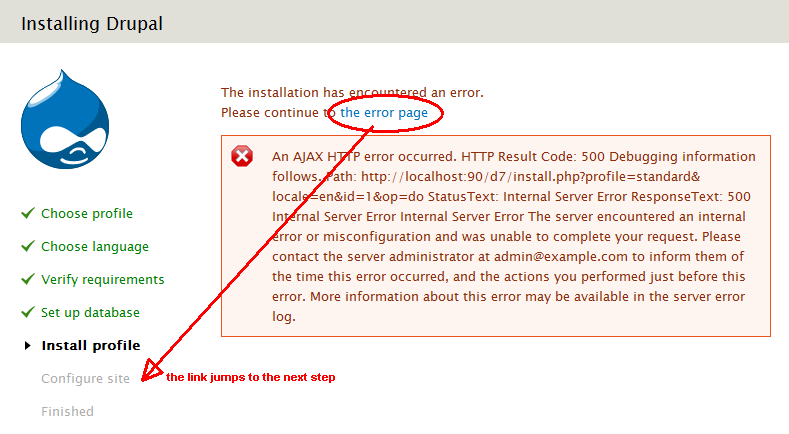Select the Choose profile step
Image resolution: width=789 pixels, height=434 pixels.
pos(87,213)
